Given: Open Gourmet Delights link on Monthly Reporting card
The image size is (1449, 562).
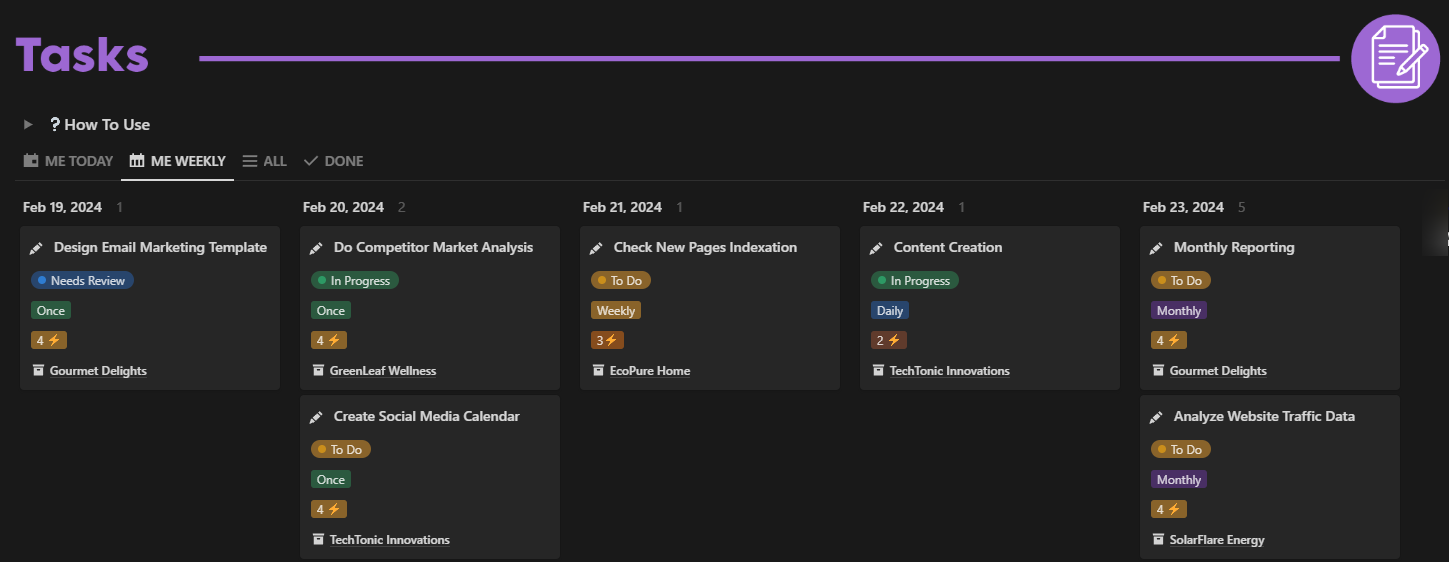Looking at the screenshot, I should point(1217,371).
